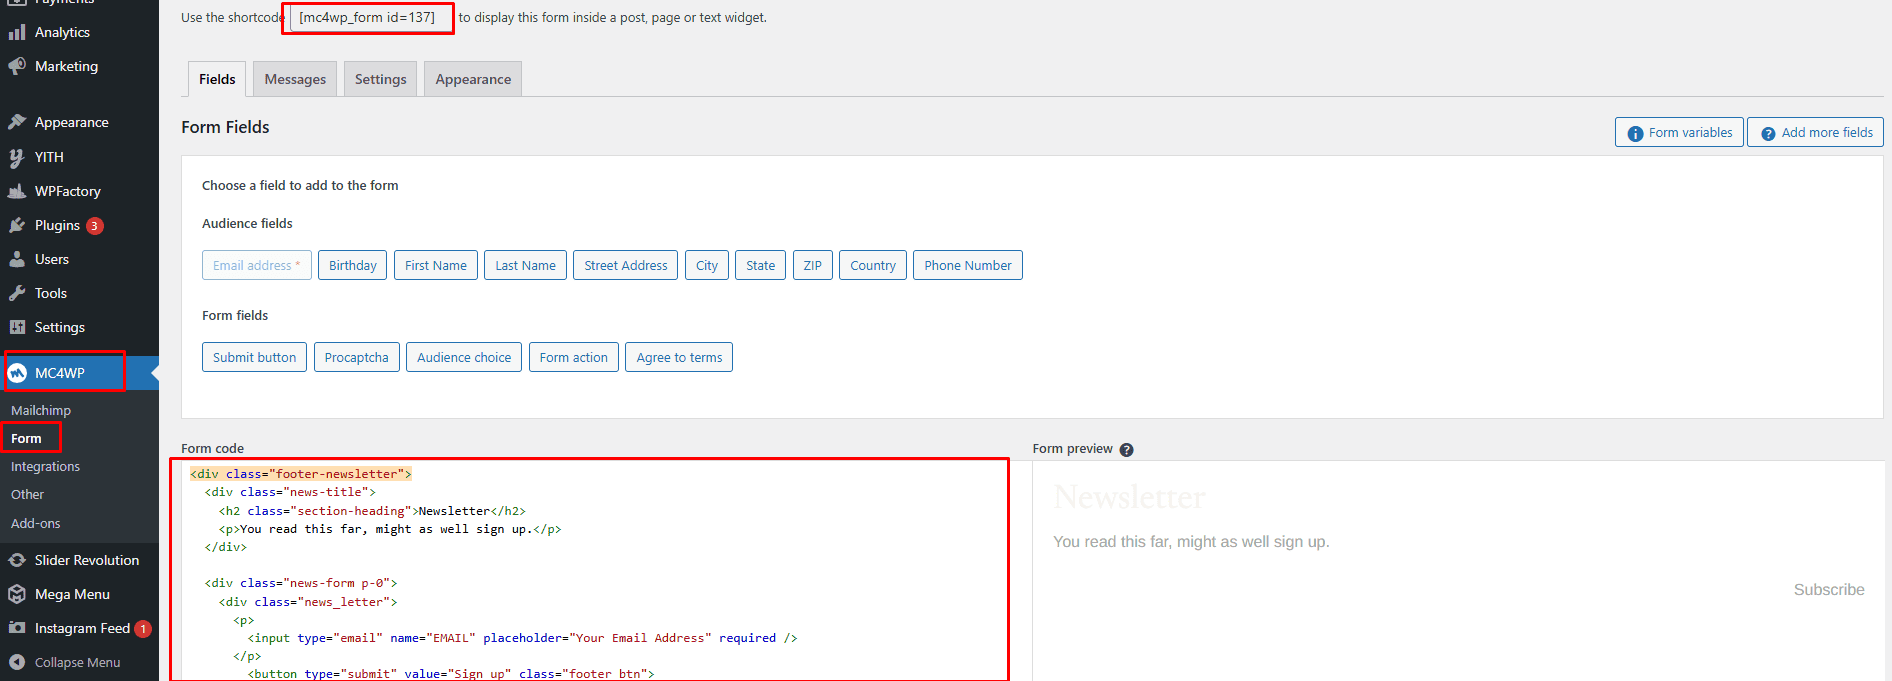This screenshot has width=1892, height=681.
Task: Open the Form submenu item
Action: tap(27, 438)
